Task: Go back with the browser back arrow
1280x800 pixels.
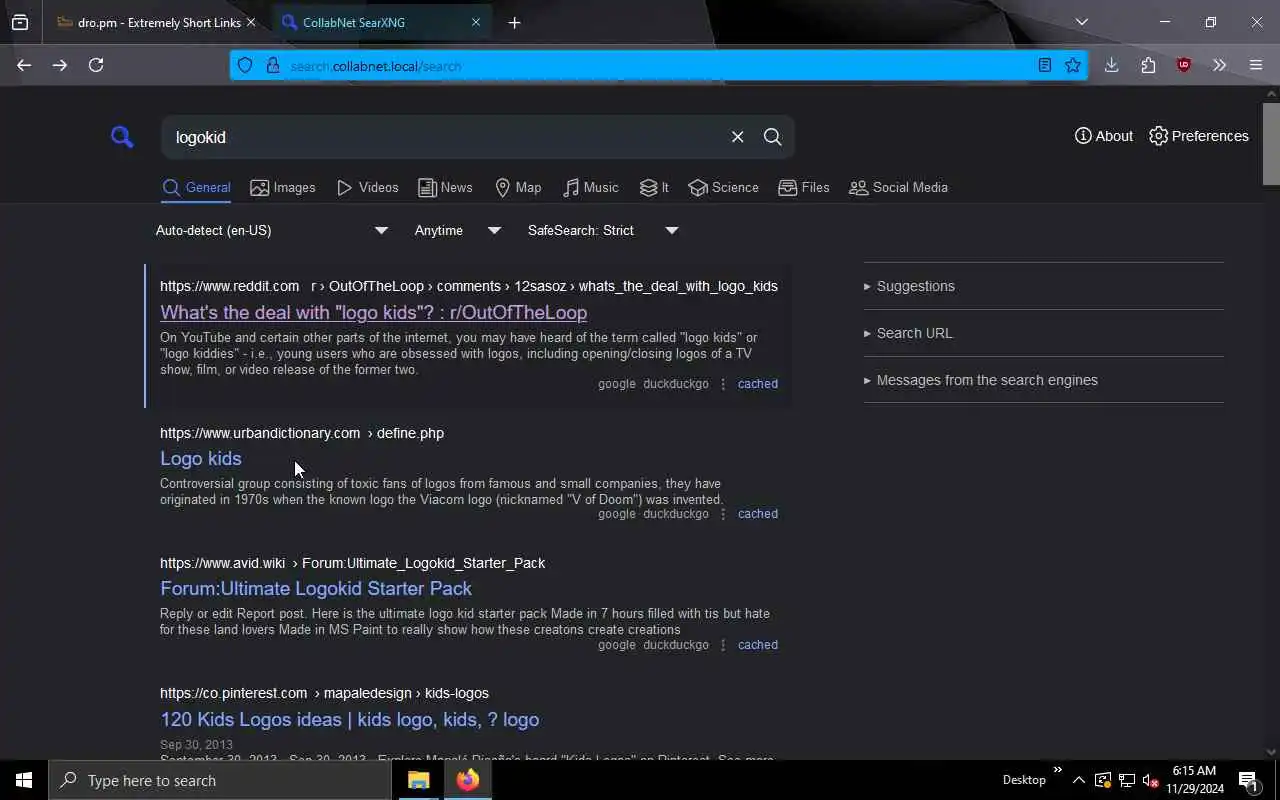Action: click(24, 65)
